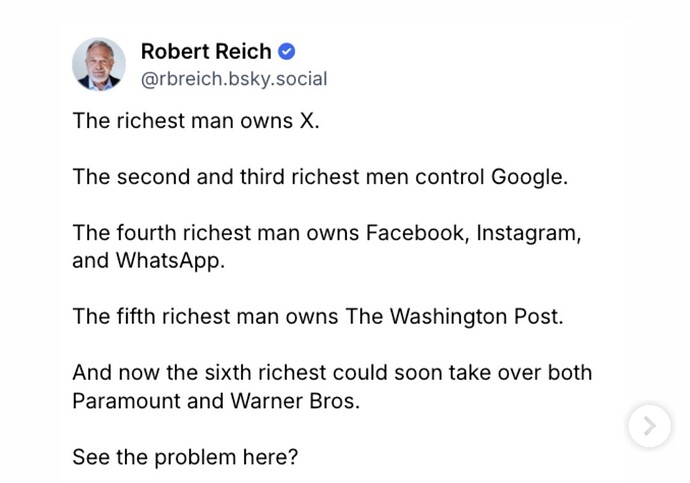690x483 pixels.
Task: Click the next arrow chevron button
Action: pos(649,426)
